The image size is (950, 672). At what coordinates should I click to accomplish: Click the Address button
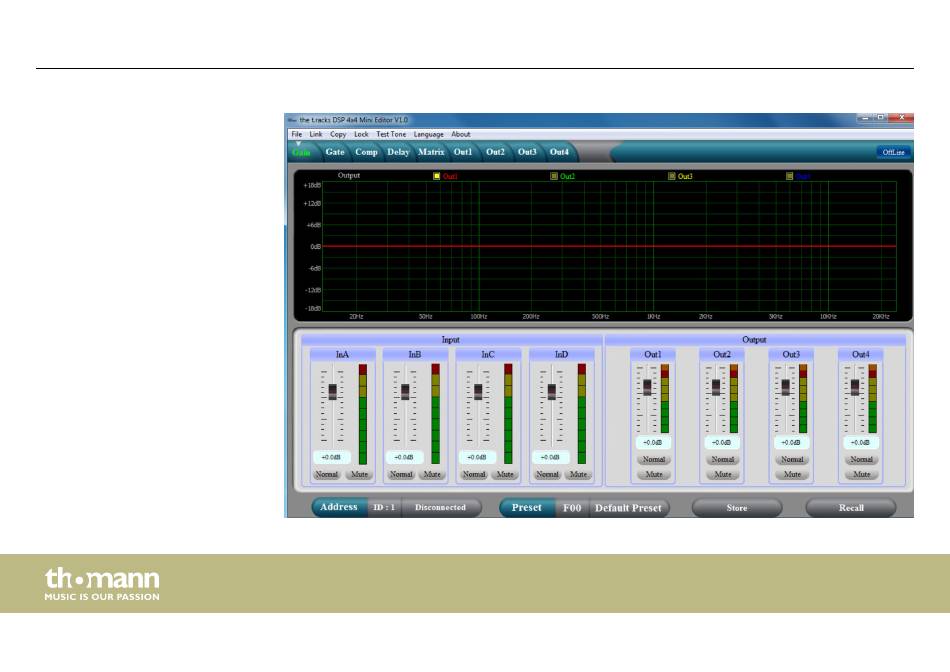339,507
